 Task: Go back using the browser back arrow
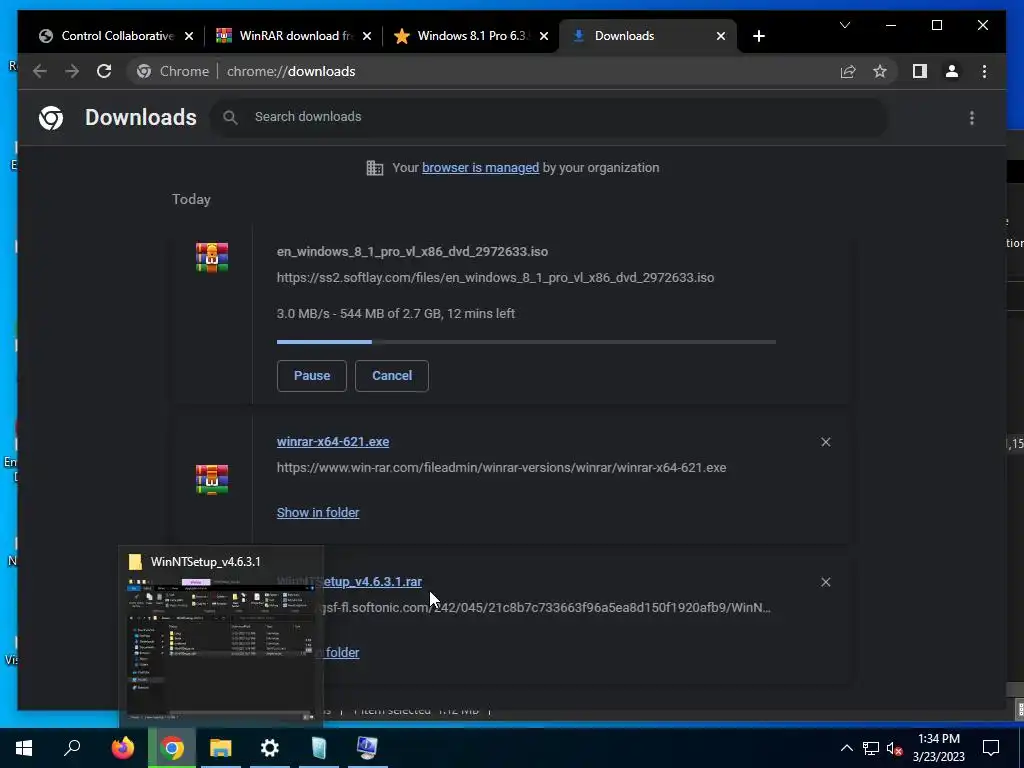pos(40,71)
